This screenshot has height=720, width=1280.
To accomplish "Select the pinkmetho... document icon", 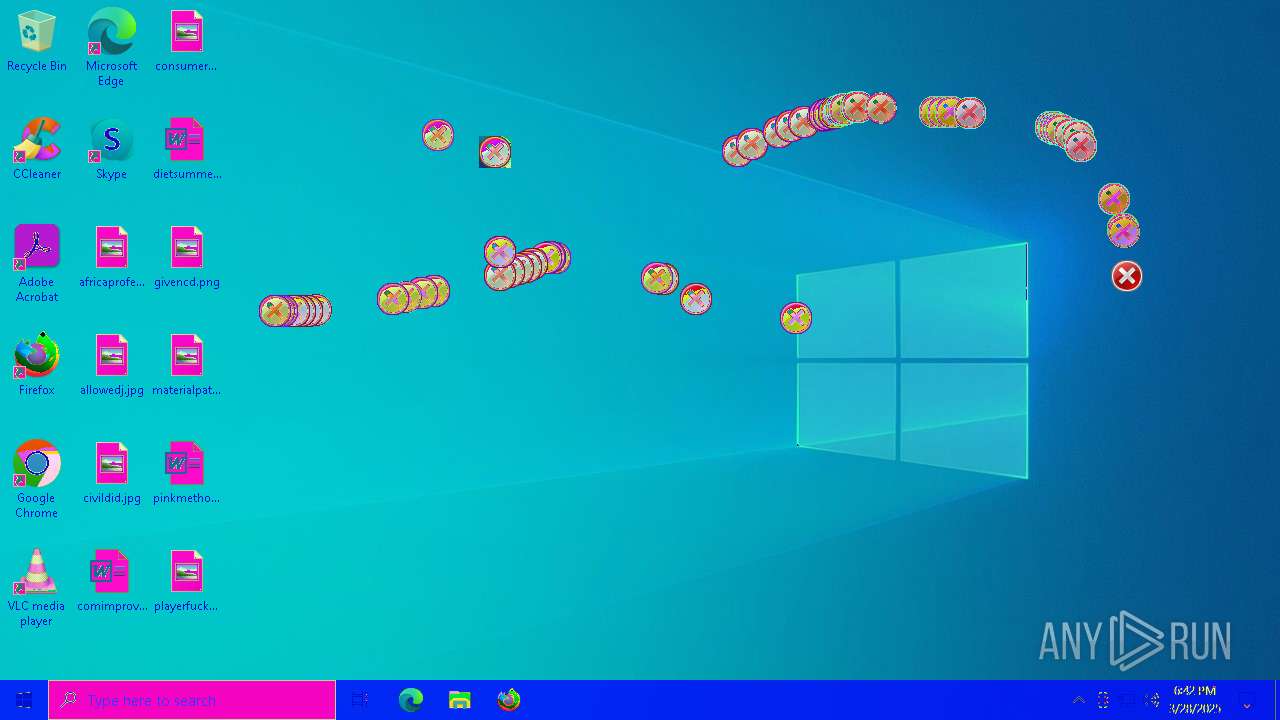I will [186, 474].
